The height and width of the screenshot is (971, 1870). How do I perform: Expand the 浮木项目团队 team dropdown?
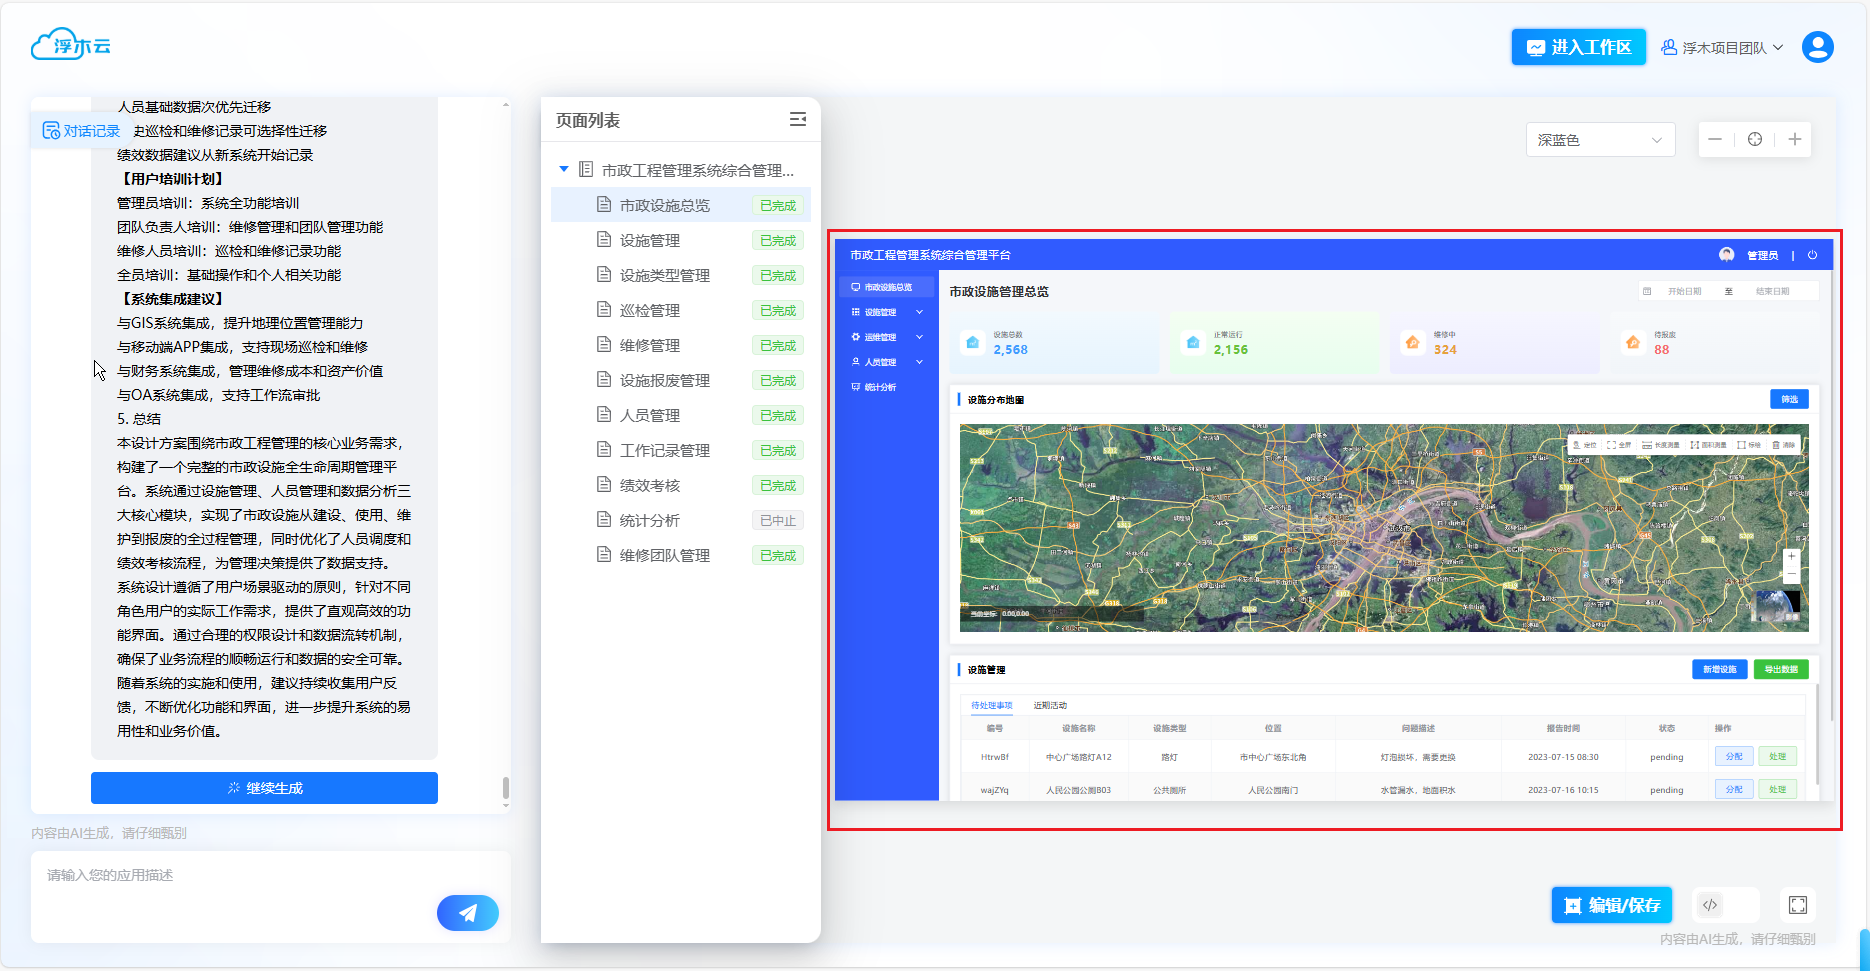[x=1722, y=48]
